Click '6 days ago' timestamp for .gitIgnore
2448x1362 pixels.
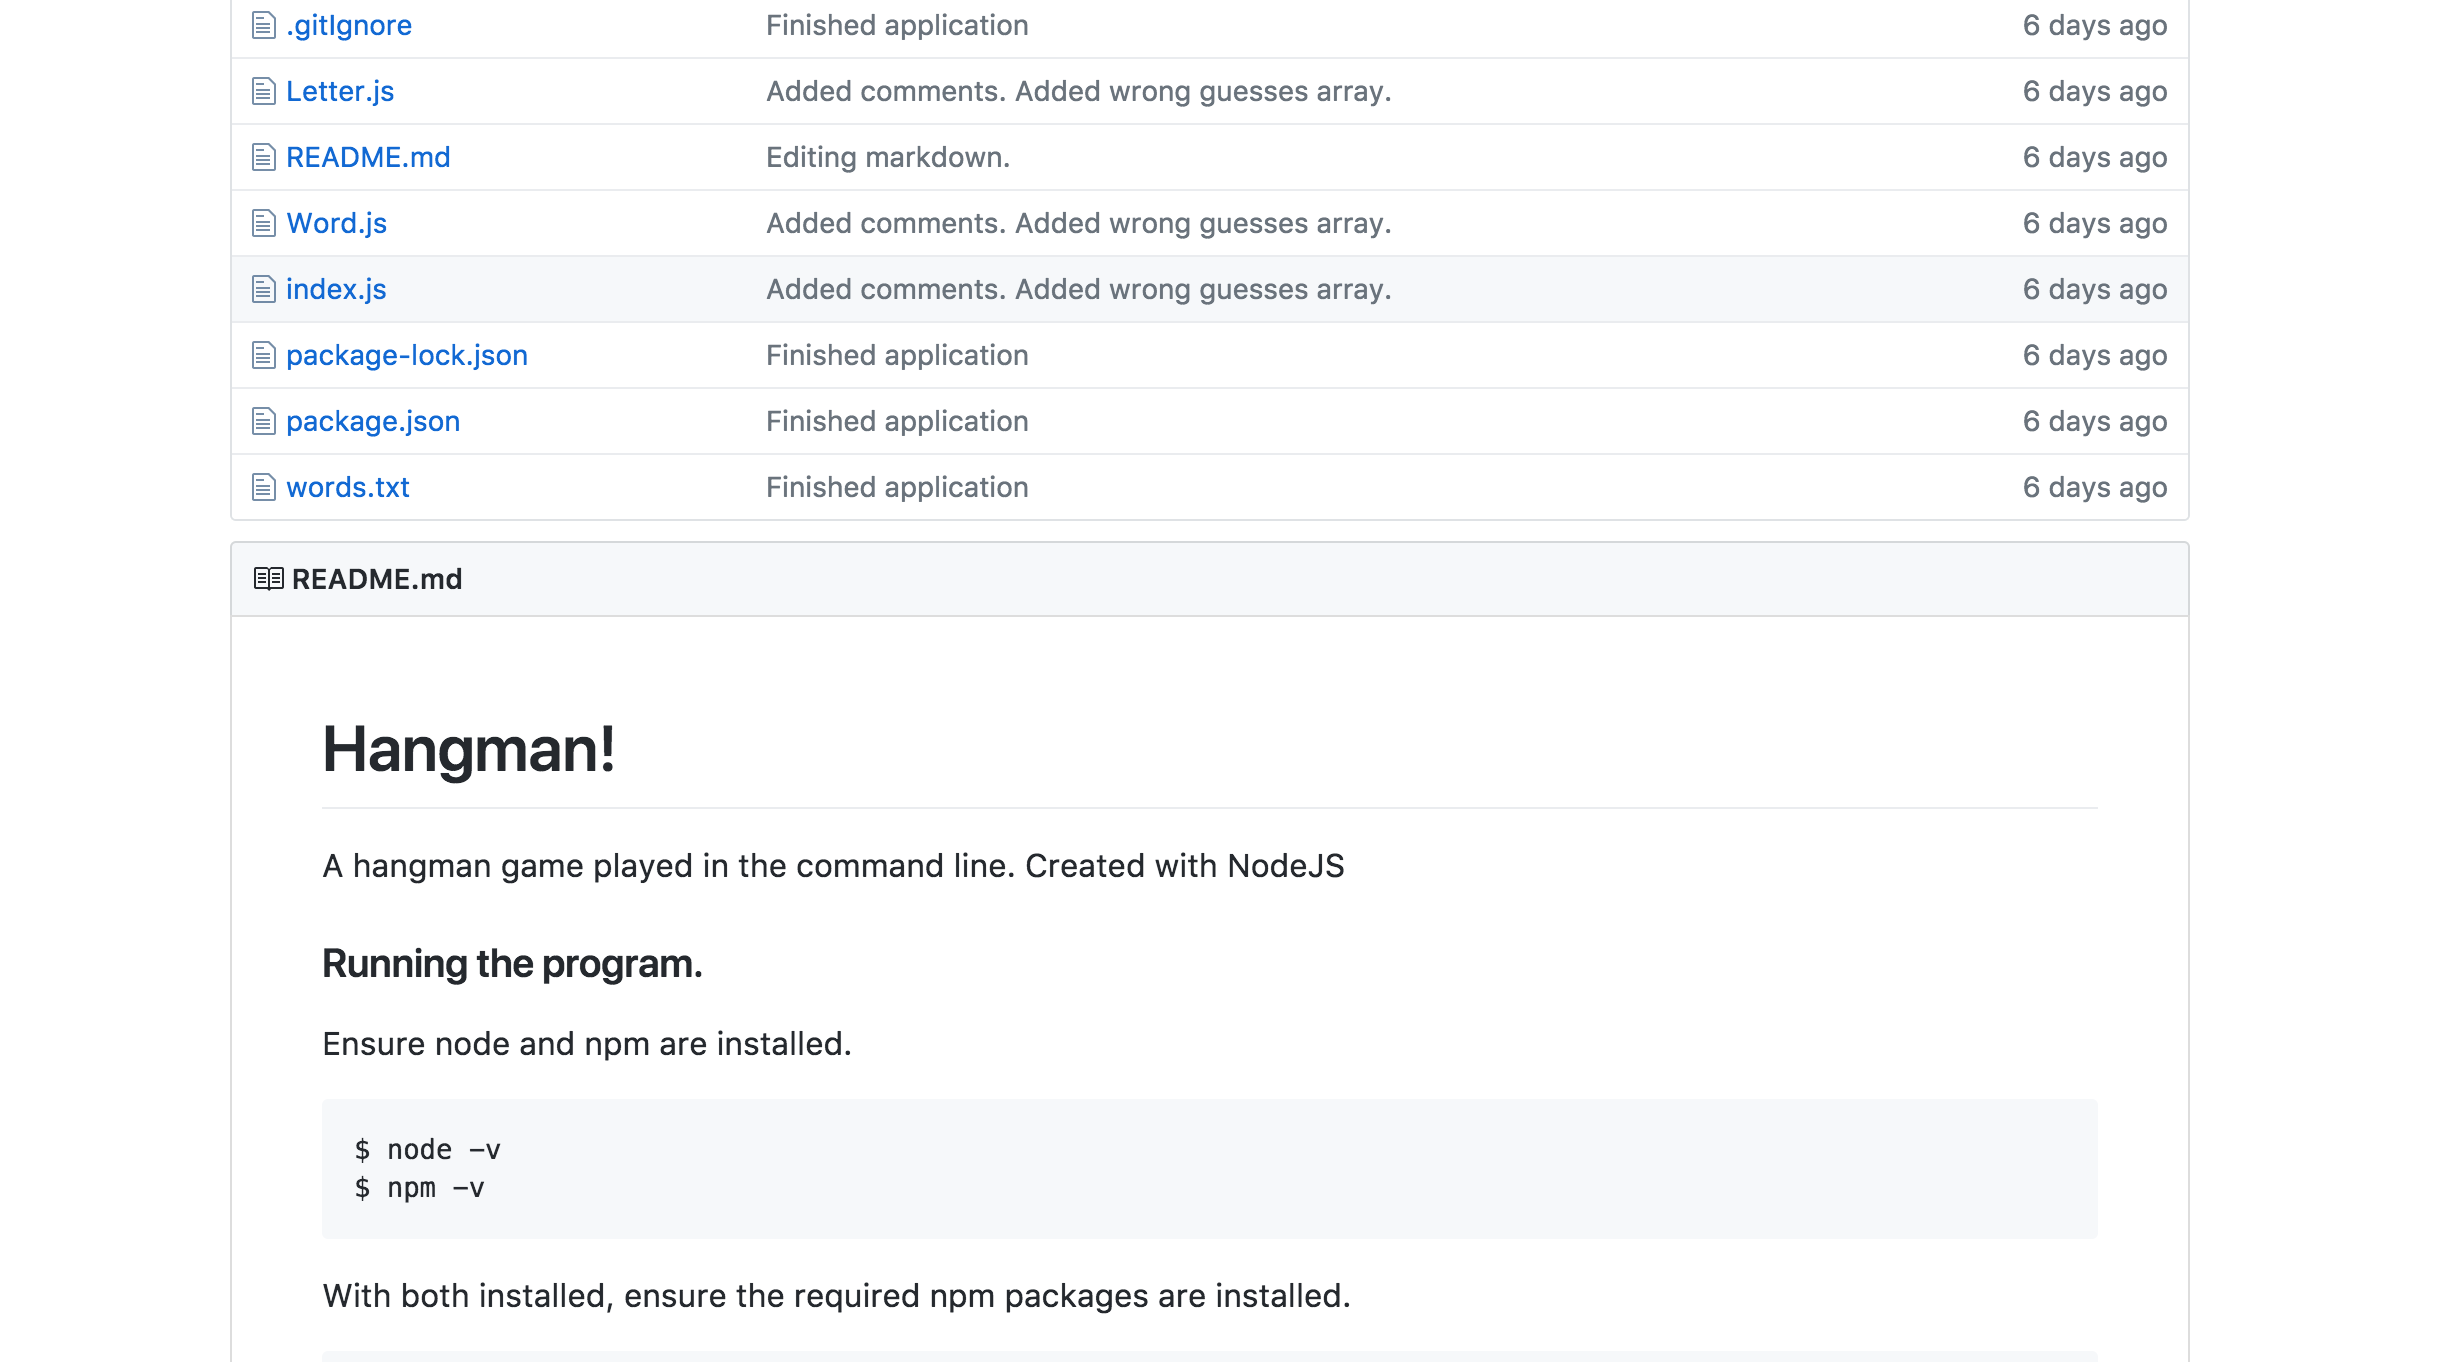tap(2095, 25)
